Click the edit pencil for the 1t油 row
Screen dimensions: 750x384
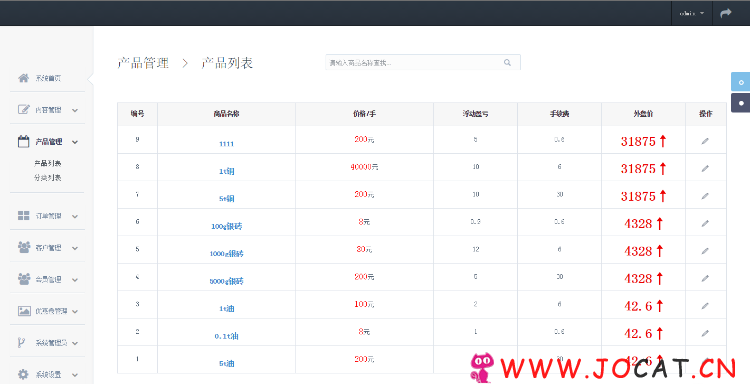(705, 306)
